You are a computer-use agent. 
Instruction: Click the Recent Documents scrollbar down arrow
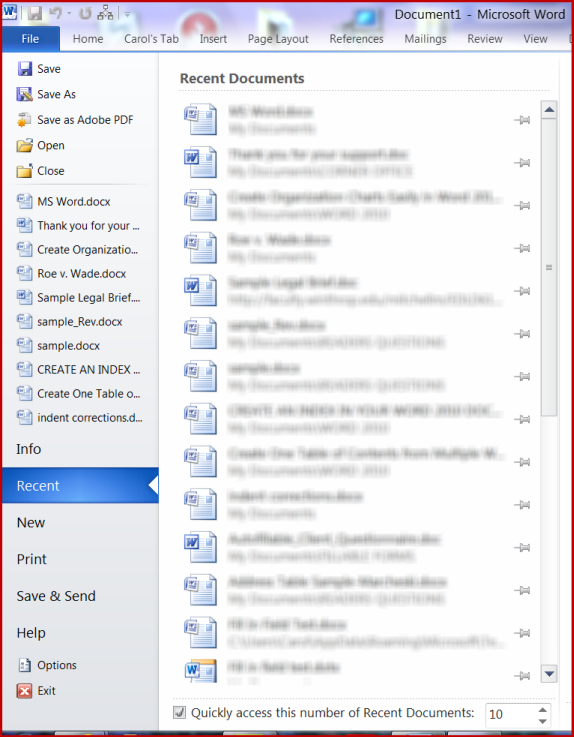click(549, 674)
